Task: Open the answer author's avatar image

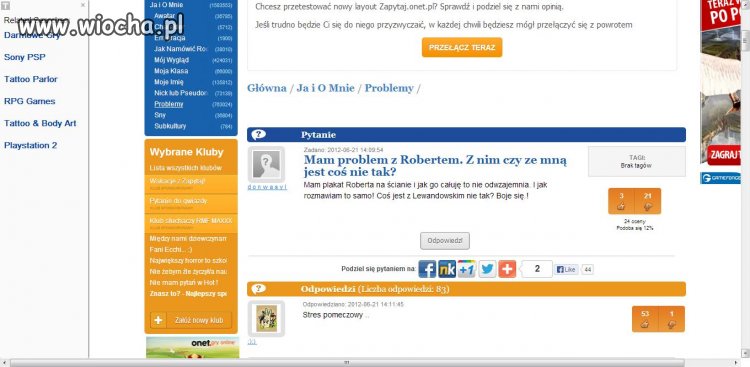Action: pyautogui.click(x=266, y=319)
